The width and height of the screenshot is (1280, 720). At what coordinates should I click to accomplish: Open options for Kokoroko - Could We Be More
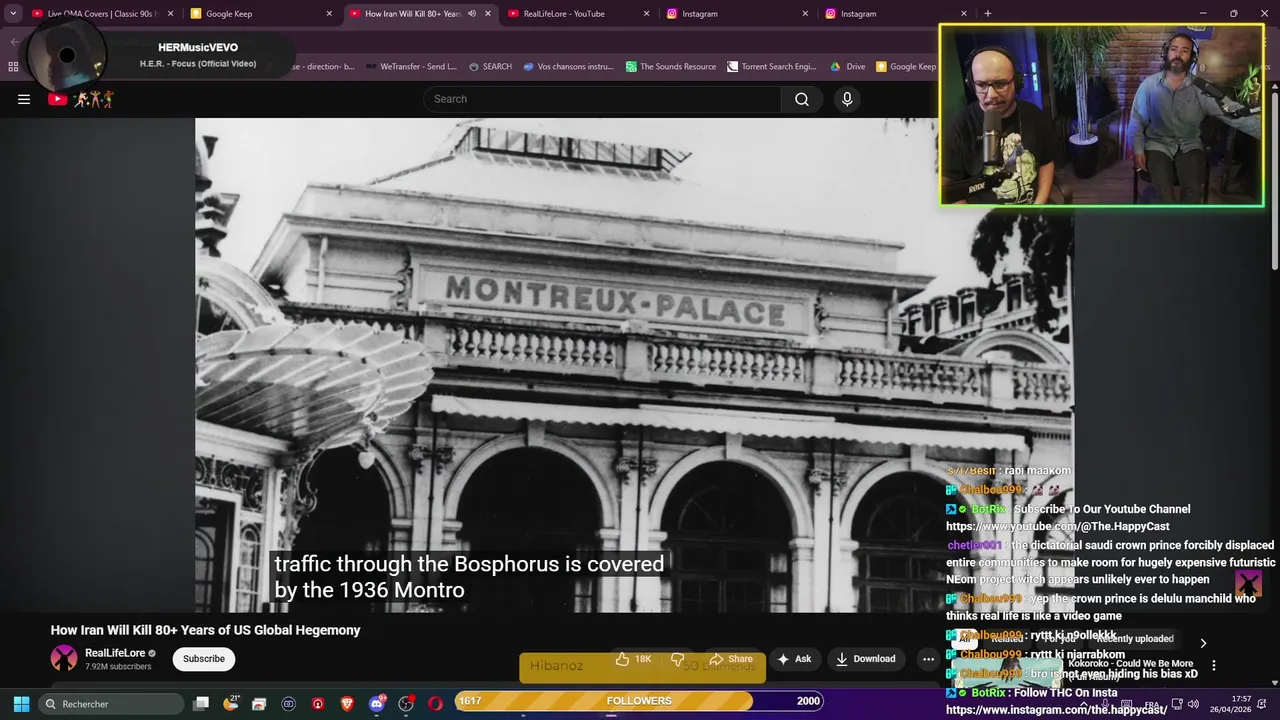(x=1214, y=665)
